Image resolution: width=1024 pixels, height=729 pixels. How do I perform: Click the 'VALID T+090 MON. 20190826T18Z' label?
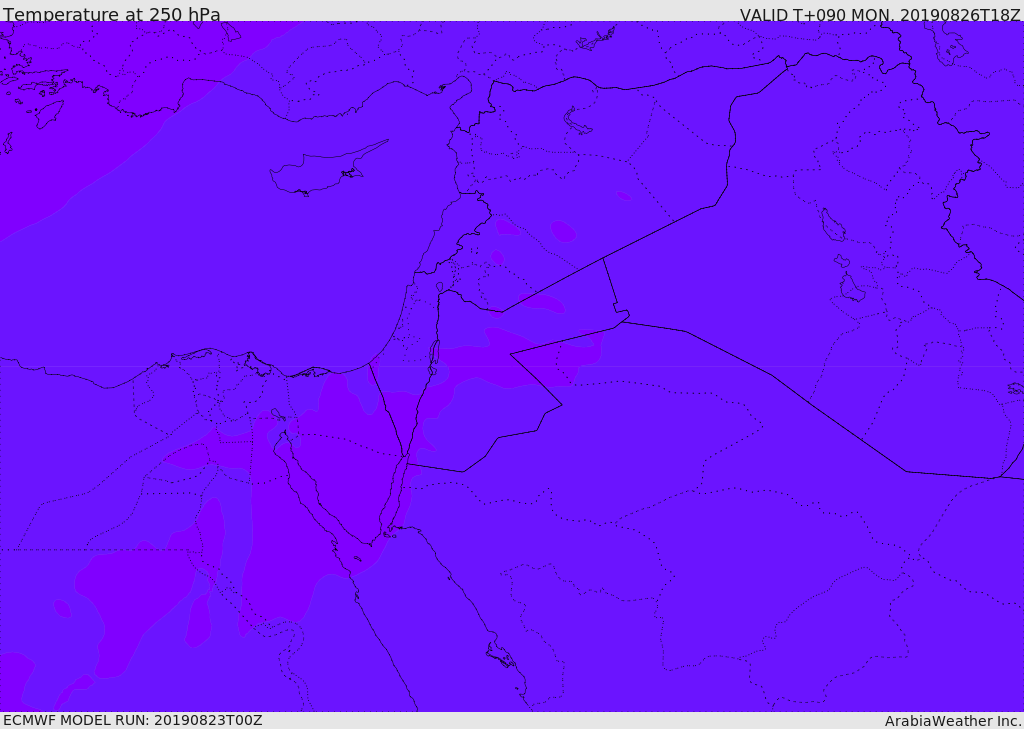coord(880,14)
